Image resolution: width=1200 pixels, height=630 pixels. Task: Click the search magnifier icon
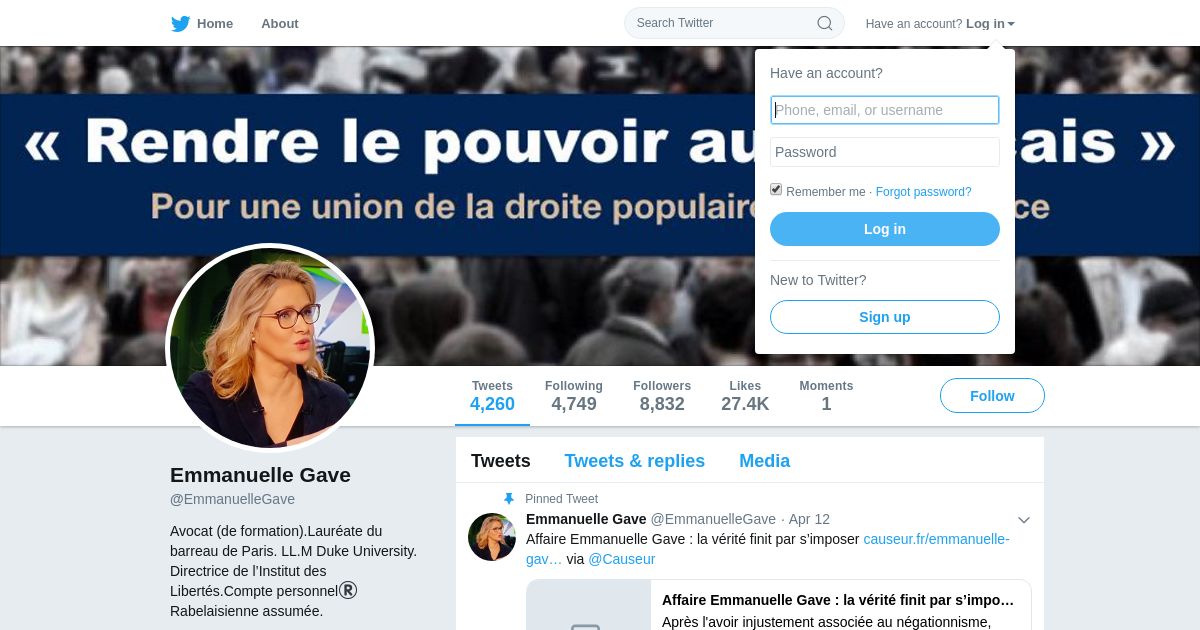click(x=825, y=23)
